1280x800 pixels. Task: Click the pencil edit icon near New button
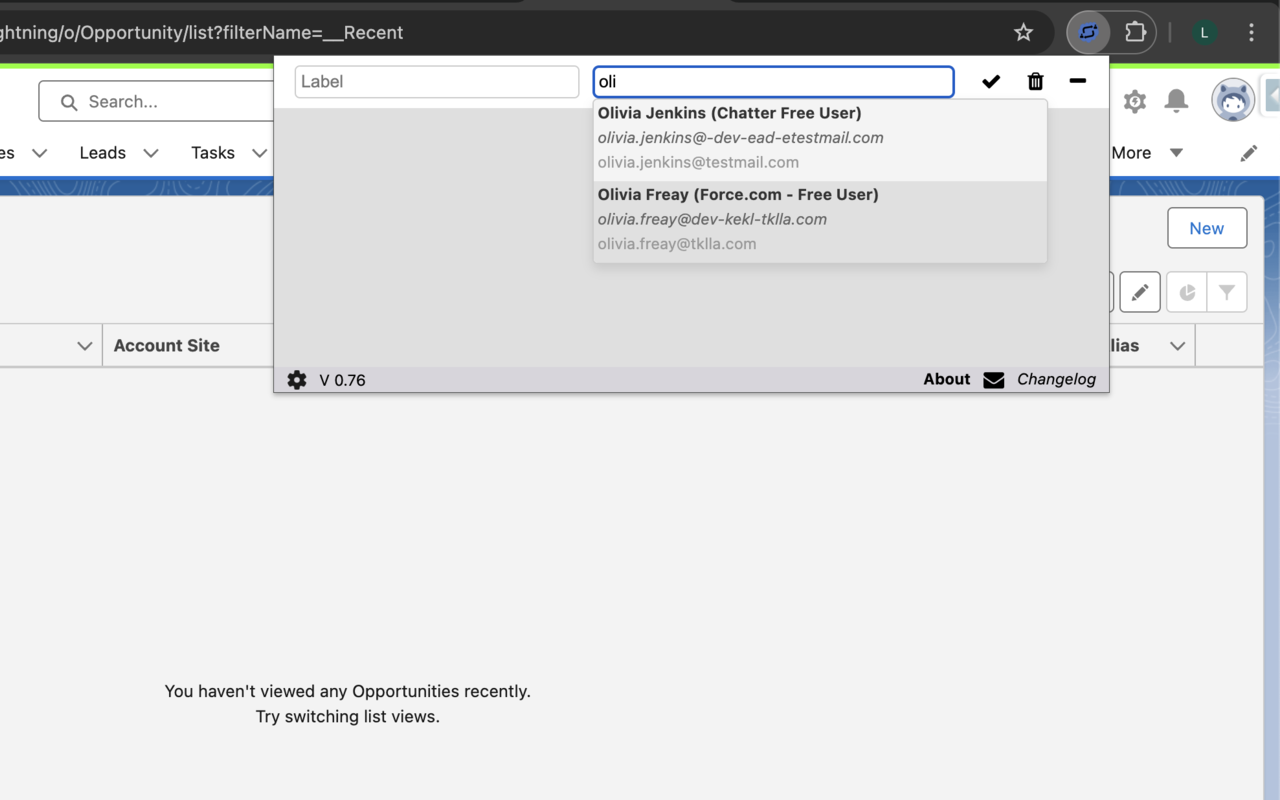1140,292
